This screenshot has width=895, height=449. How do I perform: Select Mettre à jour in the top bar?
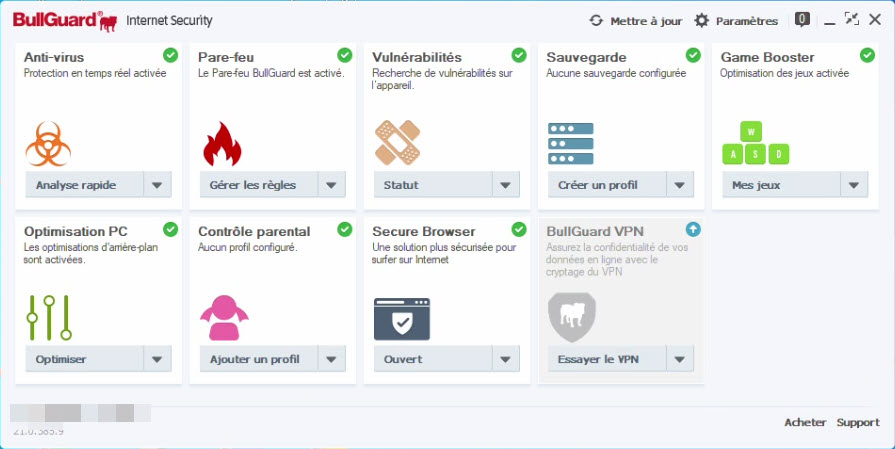tap(636, 21)
